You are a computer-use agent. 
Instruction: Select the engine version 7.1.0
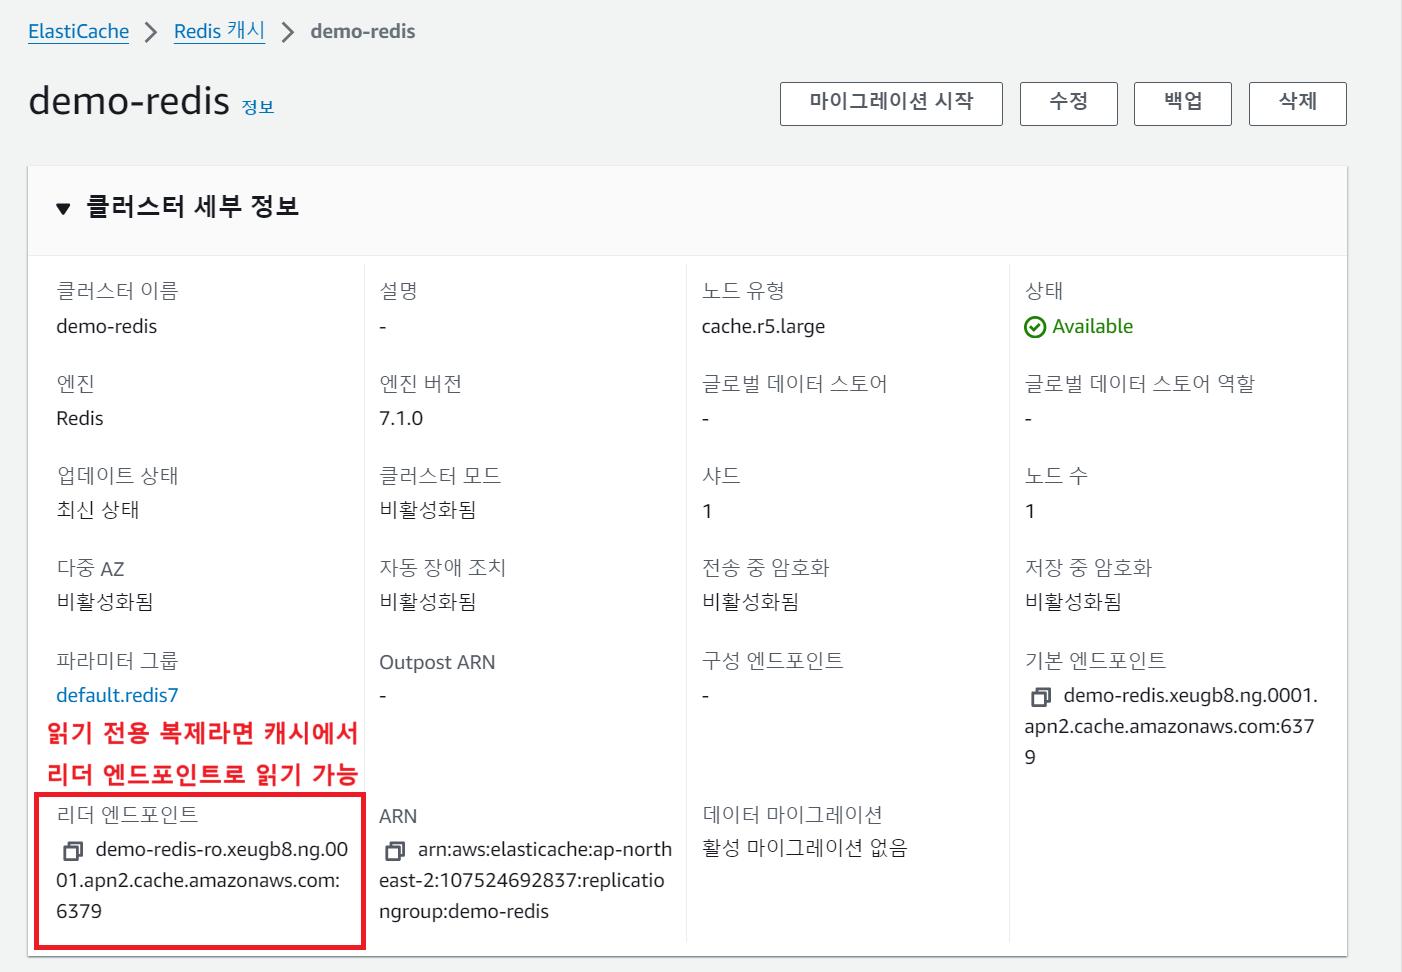coord(401,418)
